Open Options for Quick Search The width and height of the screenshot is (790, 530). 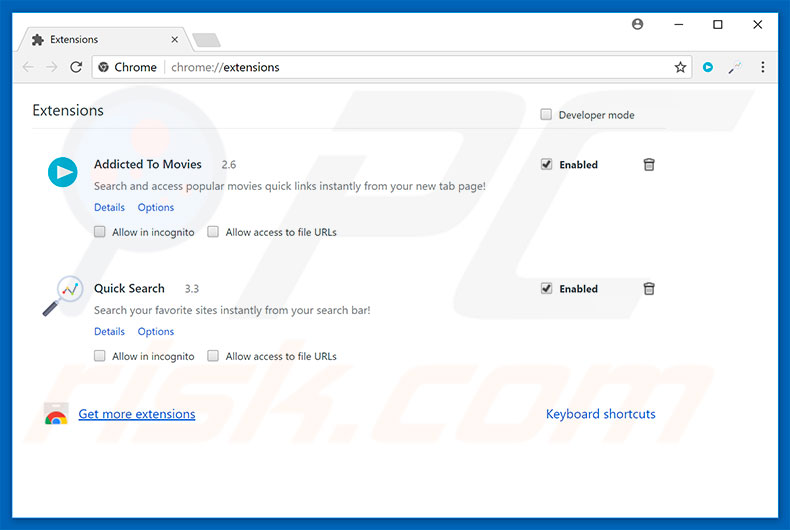click(156, 331)
